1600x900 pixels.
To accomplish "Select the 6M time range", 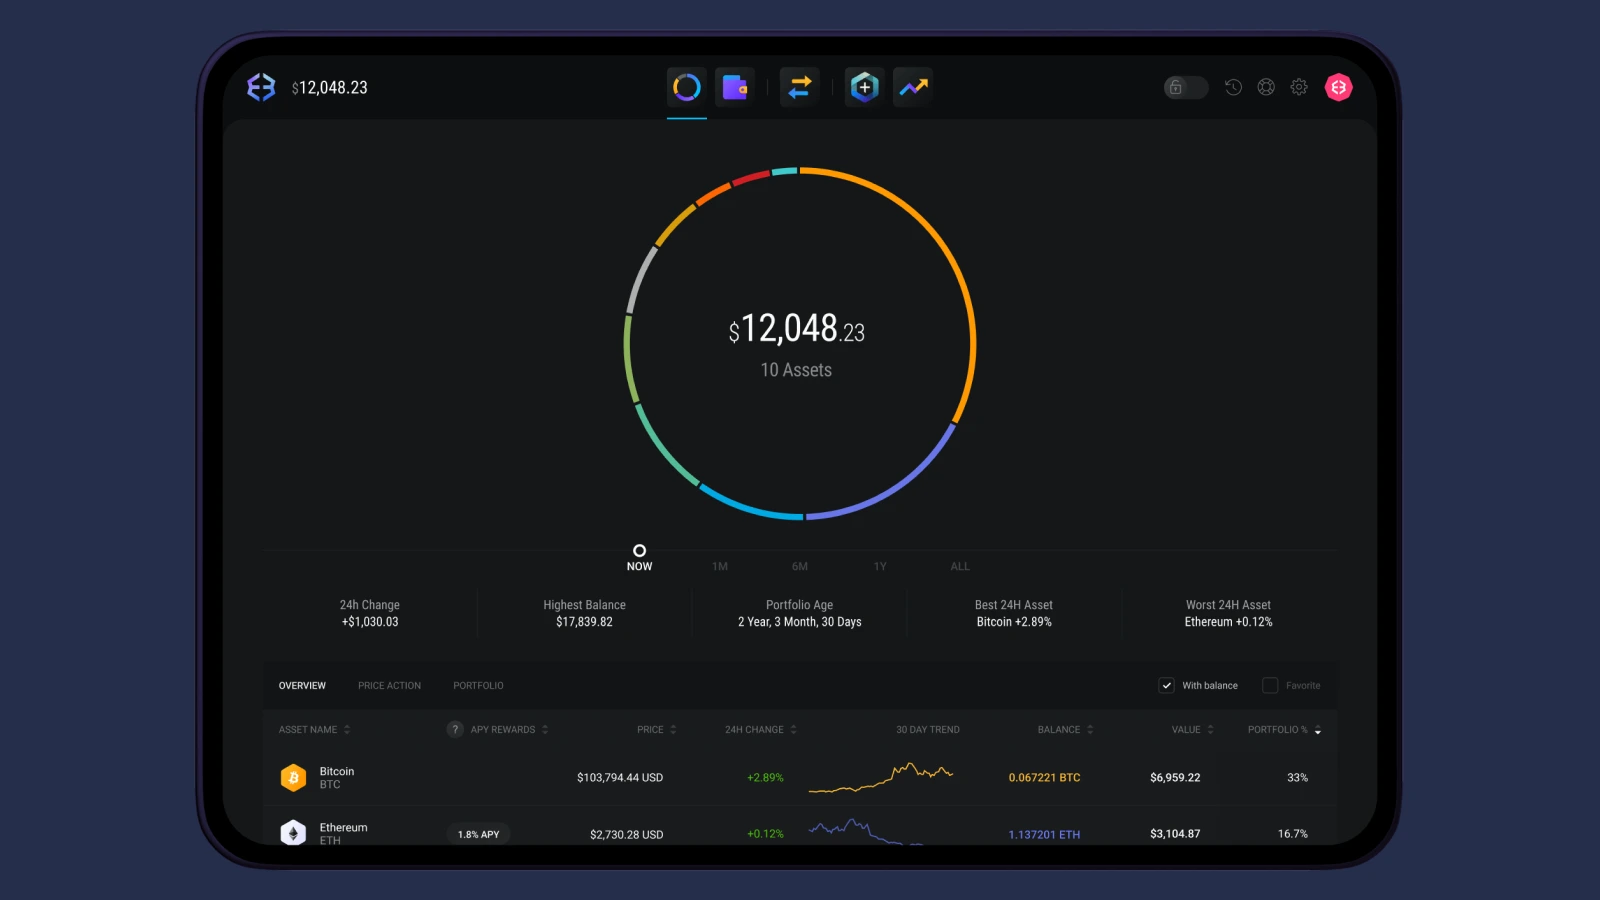I will click(800, 566).
